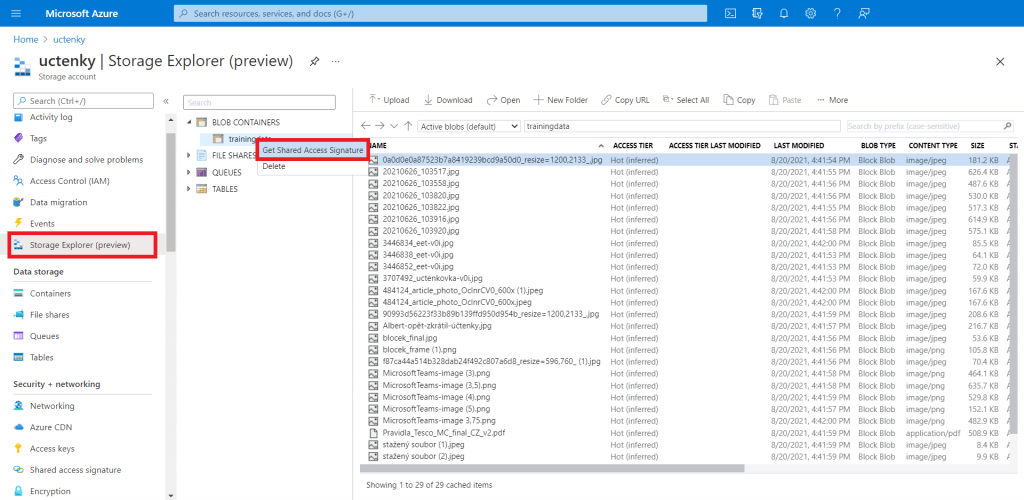Pin the Storage Explorer blade
Viewport: 1024px width, 500px height.
click(314, 61)
